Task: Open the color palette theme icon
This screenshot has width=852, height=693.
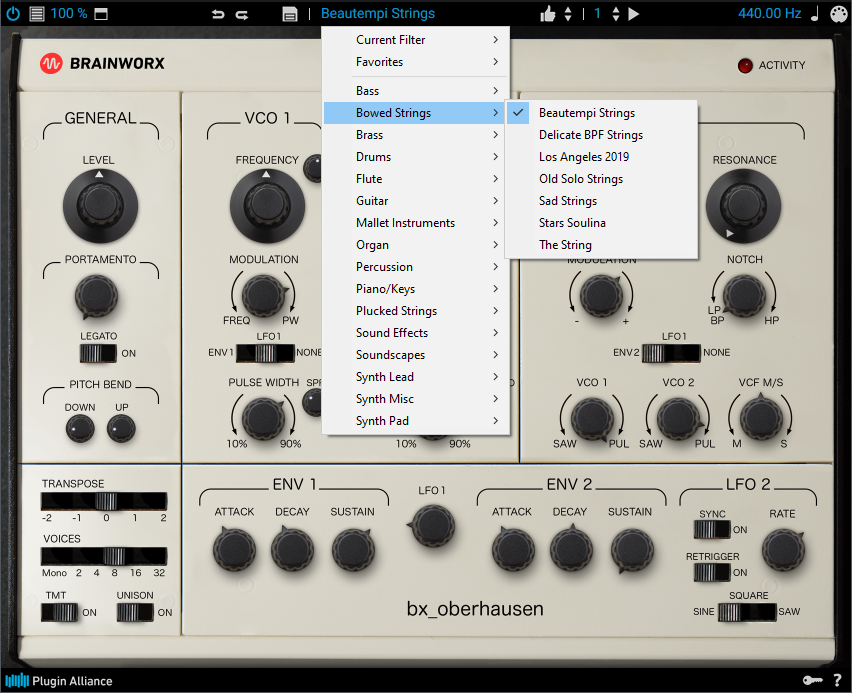Action: 838,14
